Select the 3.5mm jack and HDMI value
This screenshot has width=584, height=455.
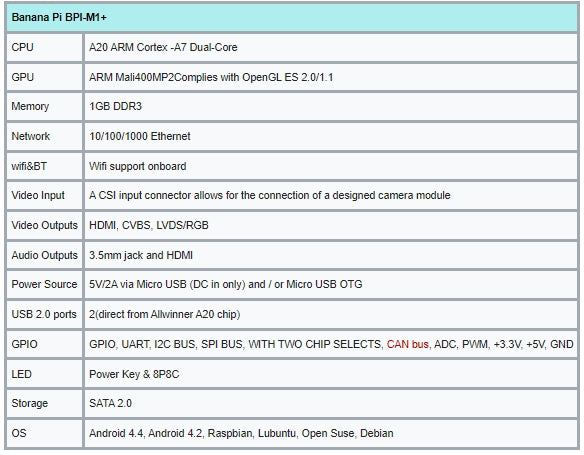click(141, 255)
